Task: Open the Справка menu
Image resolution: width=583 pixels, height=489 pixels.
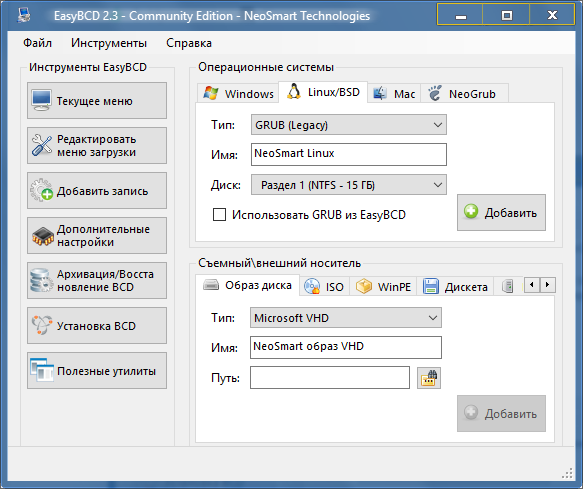Action: pos(189,43)
